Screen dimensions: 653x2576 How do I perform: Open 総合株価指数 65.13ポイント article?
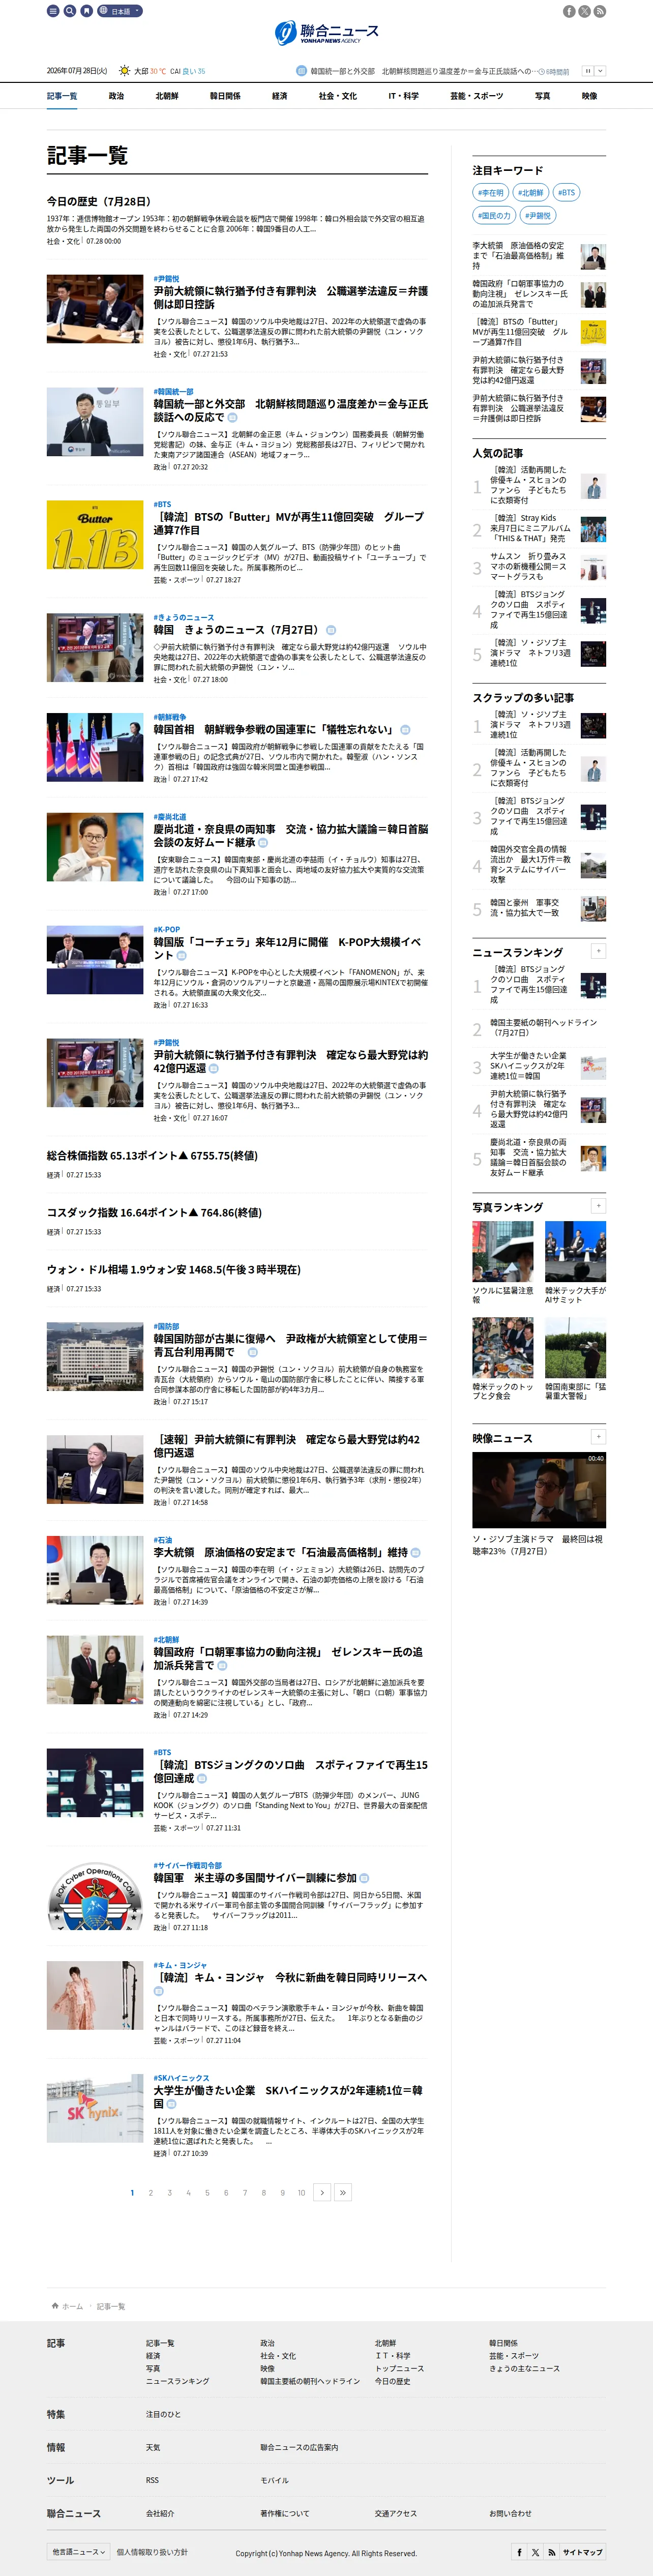[x=152, y=1156]
